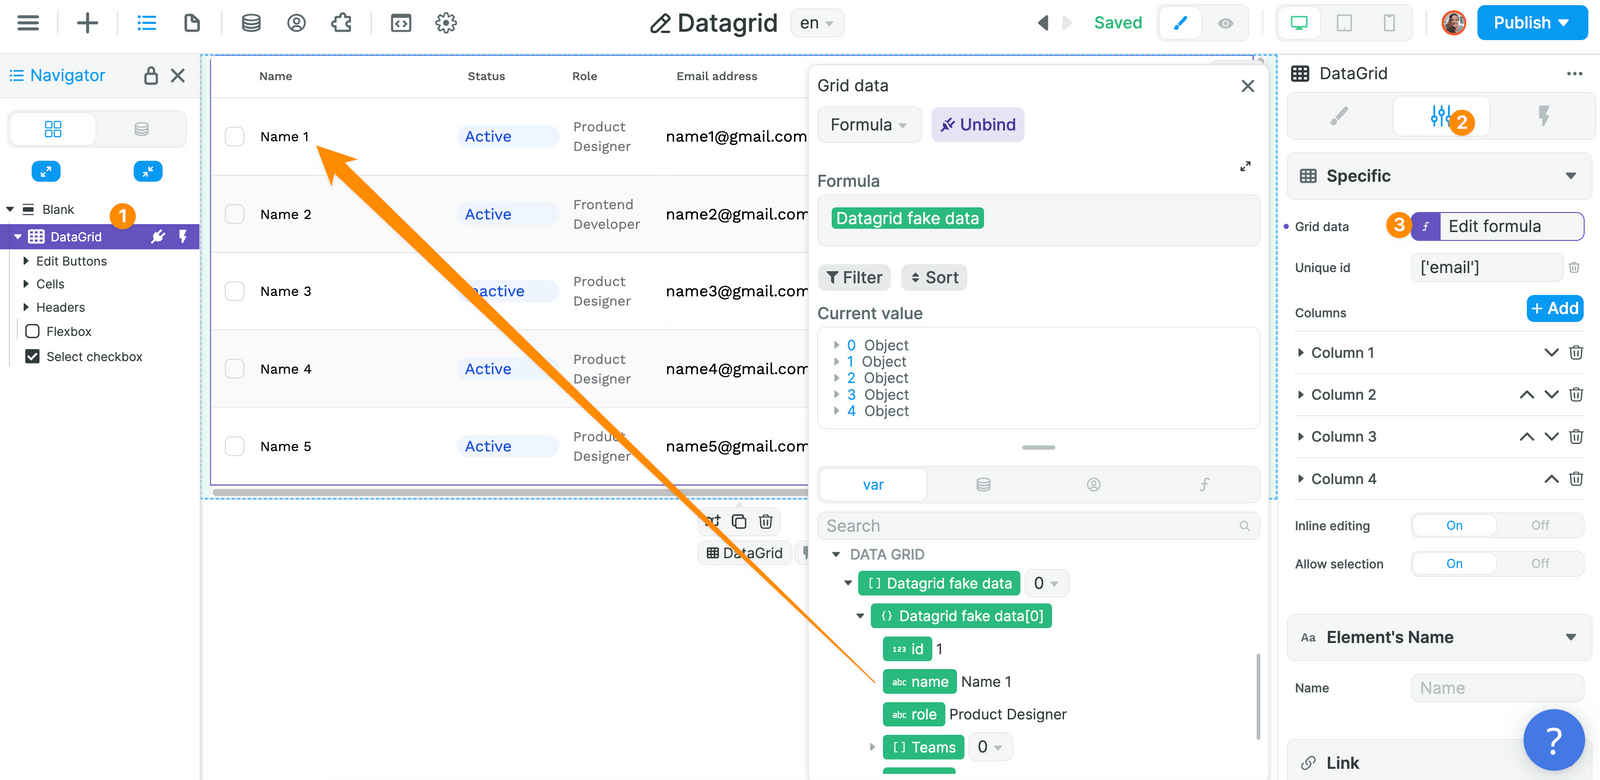The height and width of the screenshot is (780, 1600).
Task: Click the Filter button
Action: coord(854,278)
